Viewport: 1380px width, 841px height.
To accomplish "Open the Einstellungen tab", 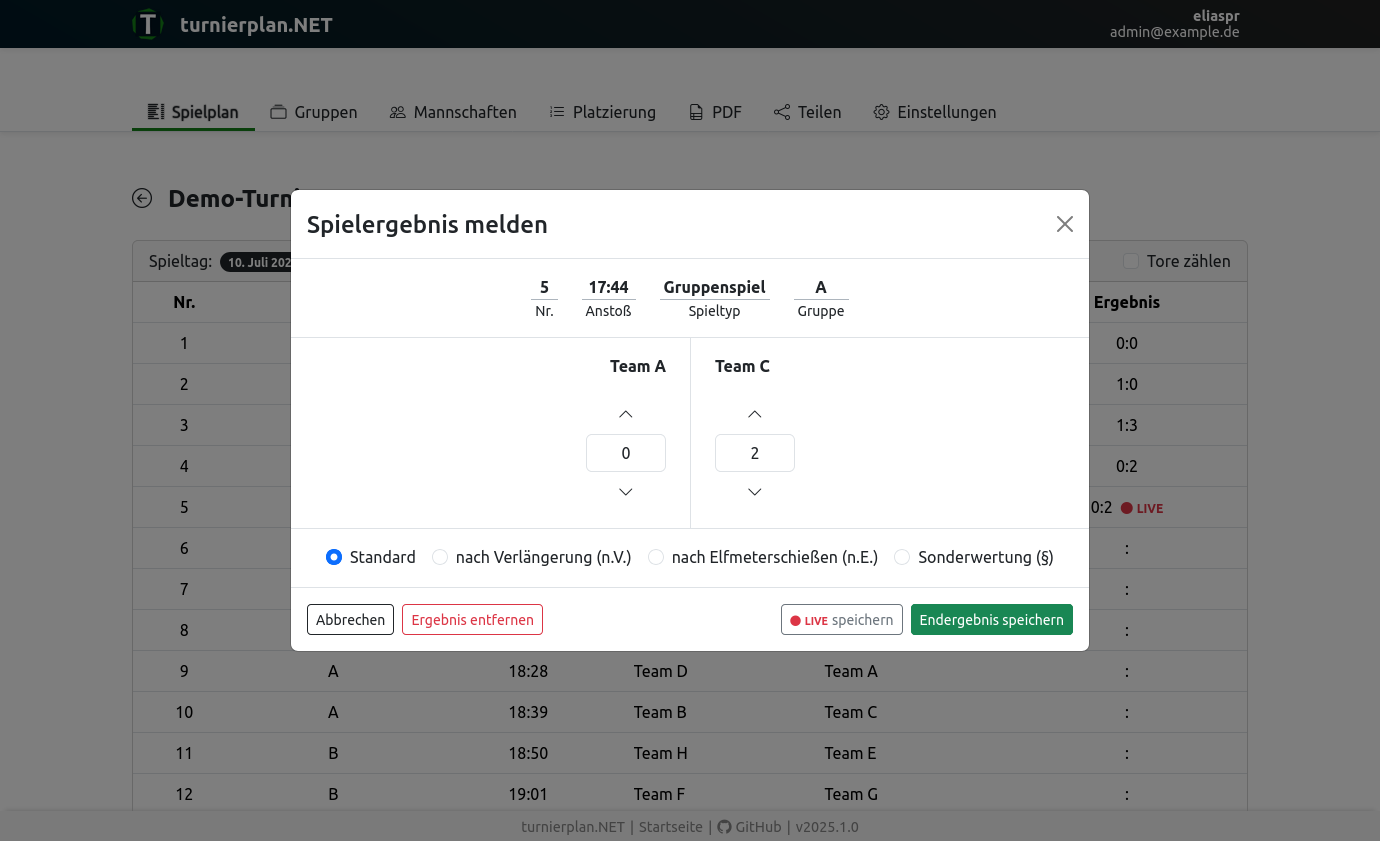I will click(x=935, y=112).
